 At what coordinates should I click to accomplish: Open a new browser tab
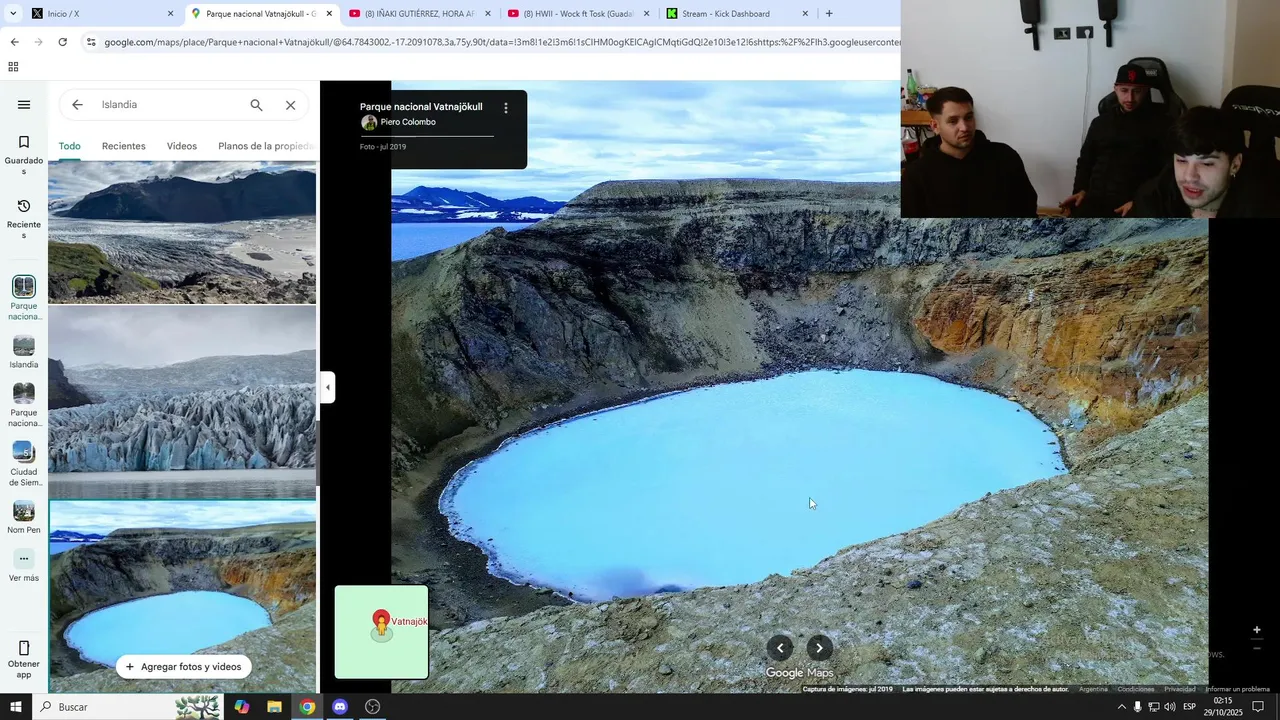click(x=829, y=14)
